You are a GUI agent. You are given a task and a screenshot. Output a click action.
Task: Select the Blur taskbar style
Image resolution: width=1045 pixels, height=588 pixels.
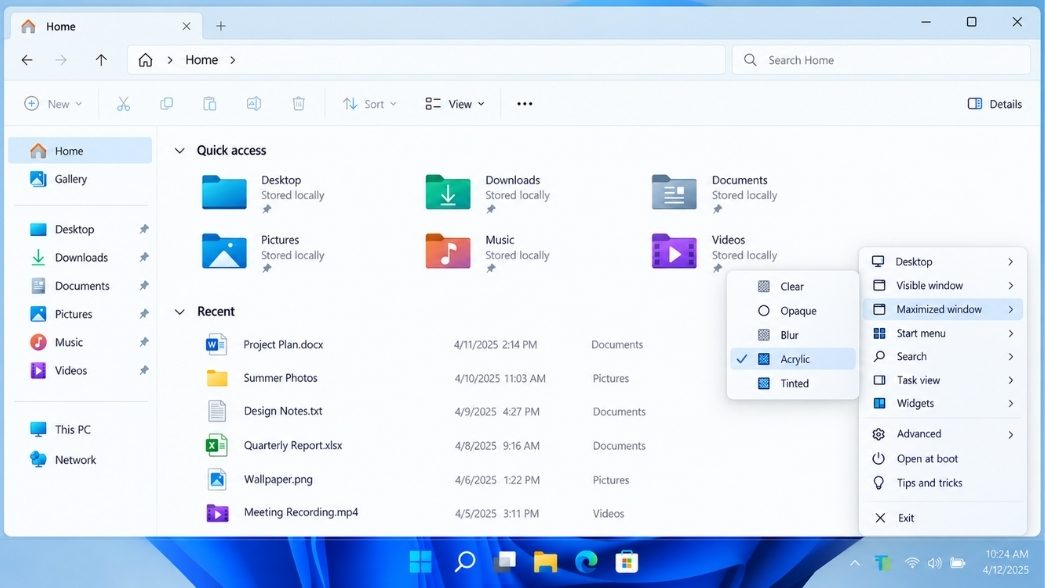point(792,335)
